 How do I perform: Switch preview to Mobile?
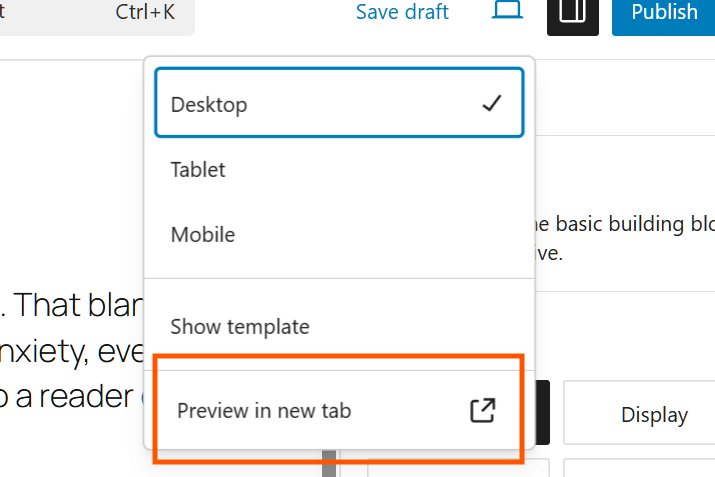click(x=203, y=235)
